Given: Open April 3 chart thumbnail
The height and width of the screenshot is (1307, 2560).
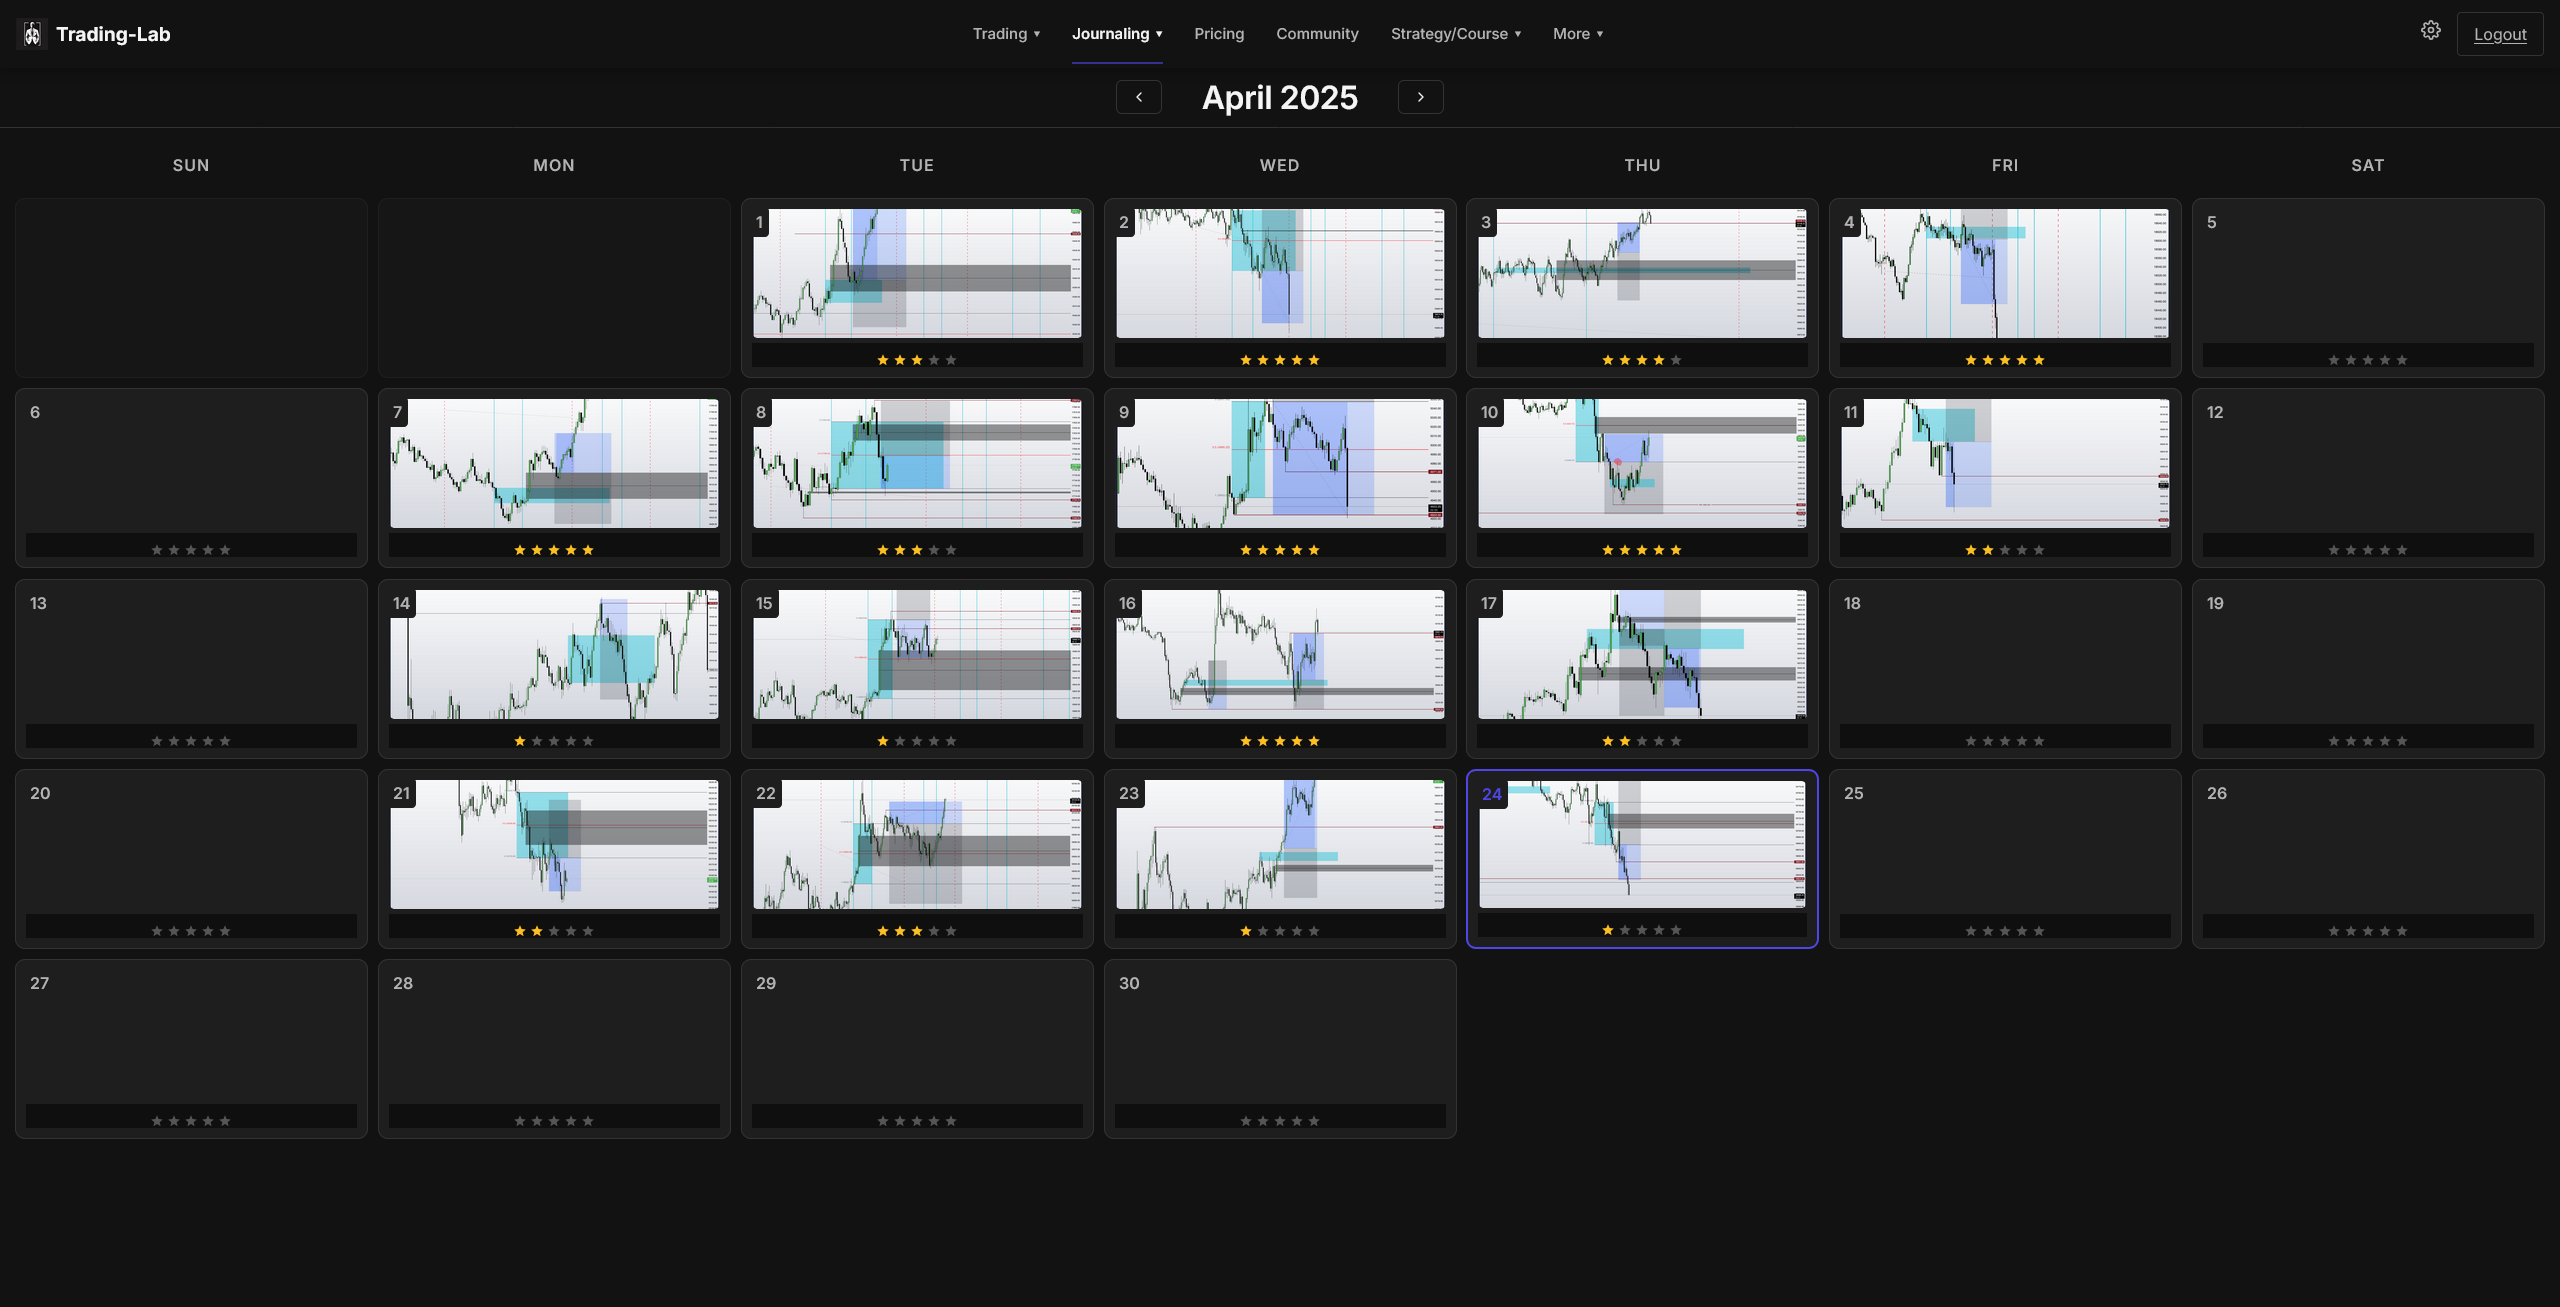Looking at the screenshot, I should [1642, 273].
